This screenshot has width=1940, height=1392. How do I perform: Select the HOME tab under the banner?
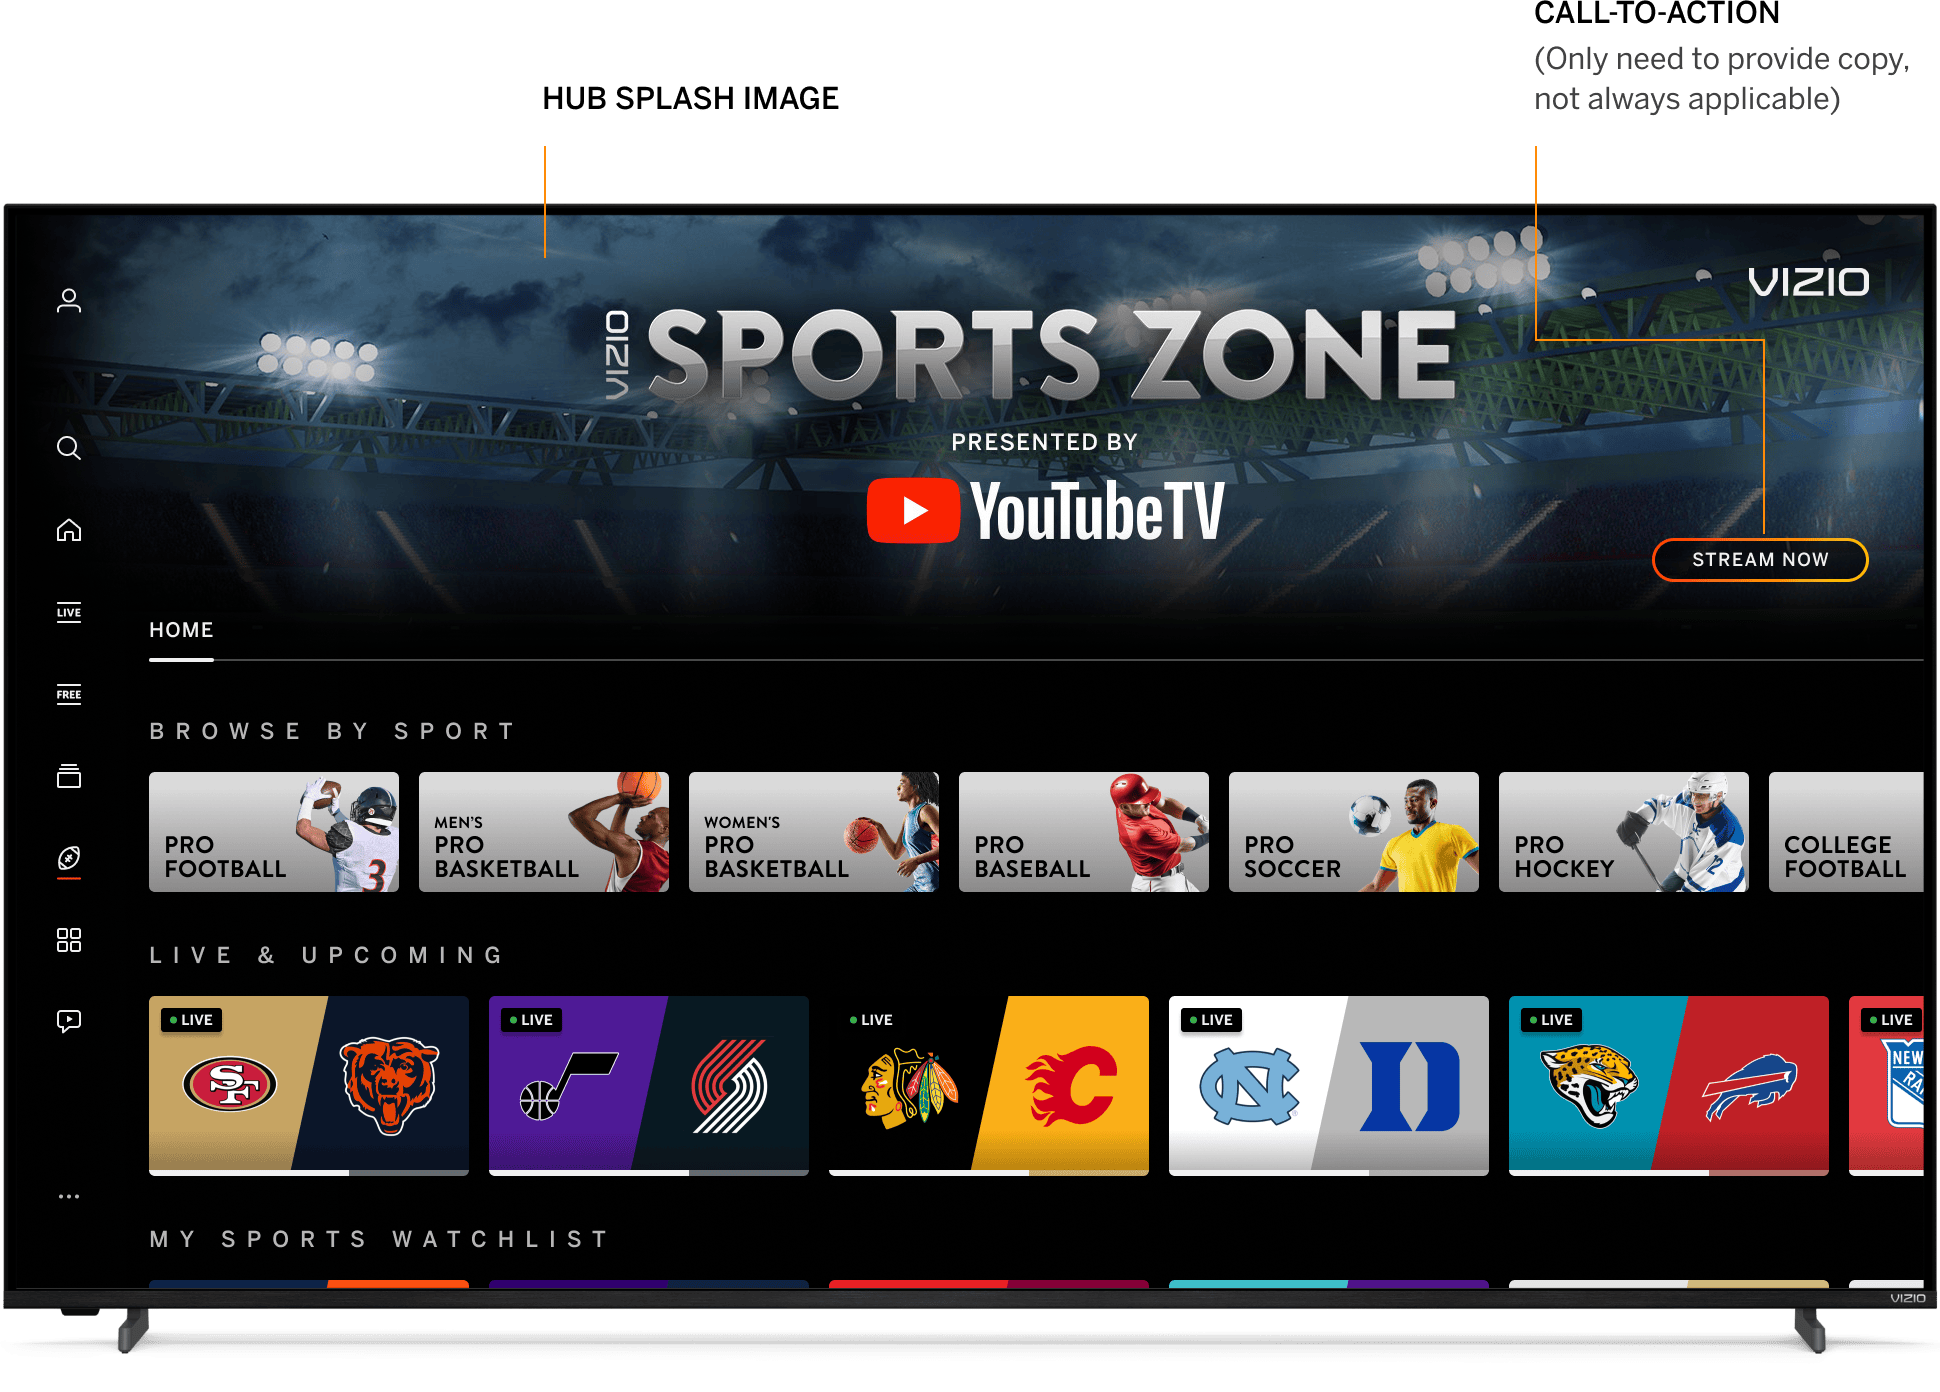[x=181, y=630]
